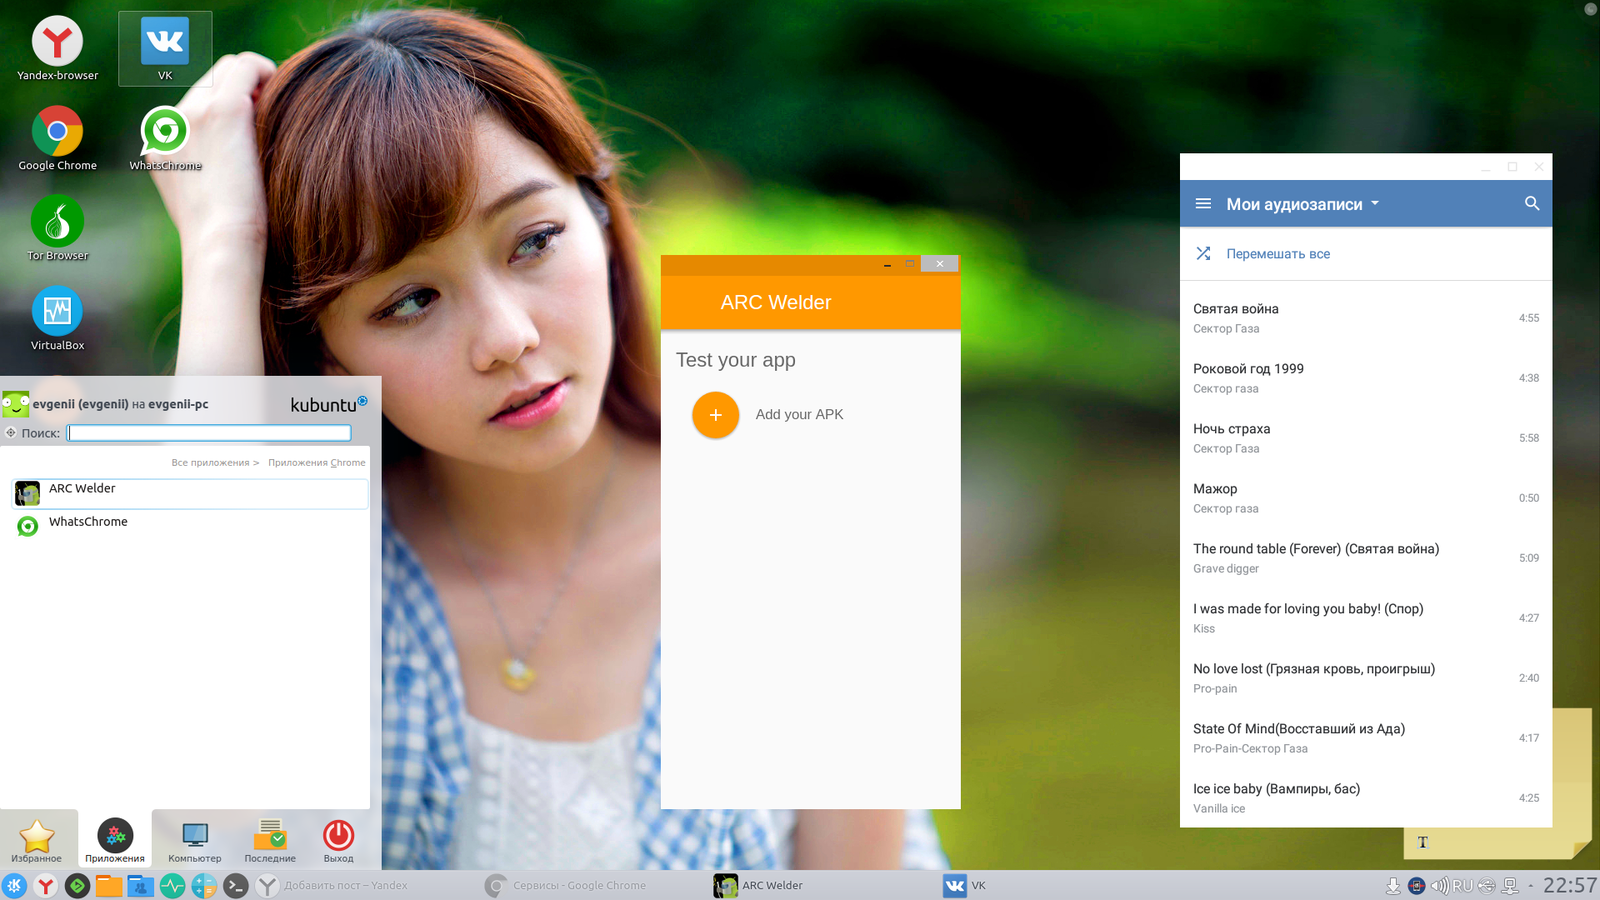Play The round table (Forever) track

coord(1366,558)
